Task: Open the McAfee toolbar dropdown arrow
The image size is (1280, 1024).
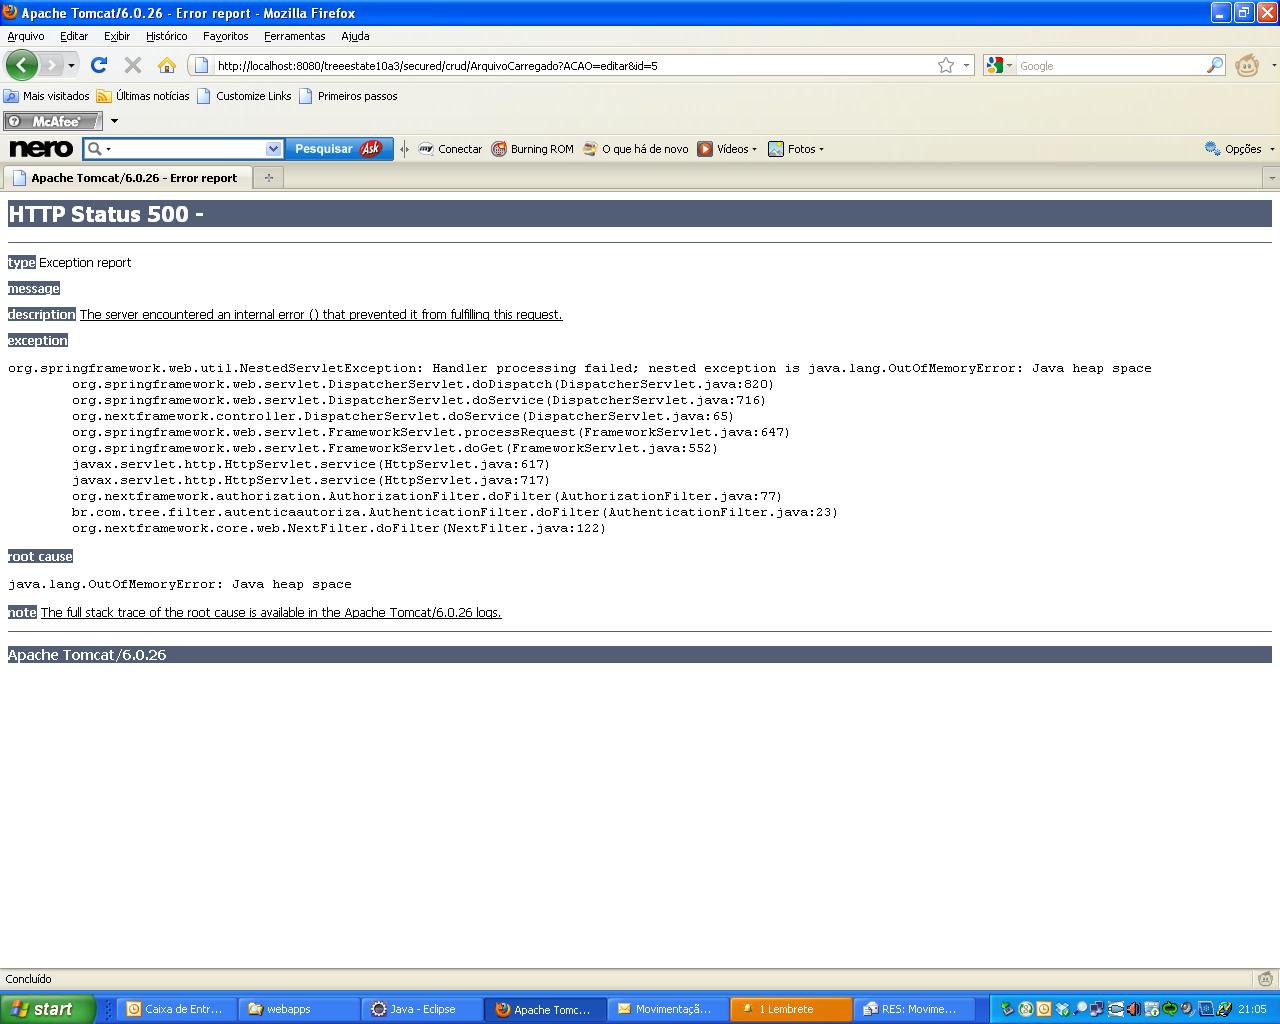Action: [114, 121]
